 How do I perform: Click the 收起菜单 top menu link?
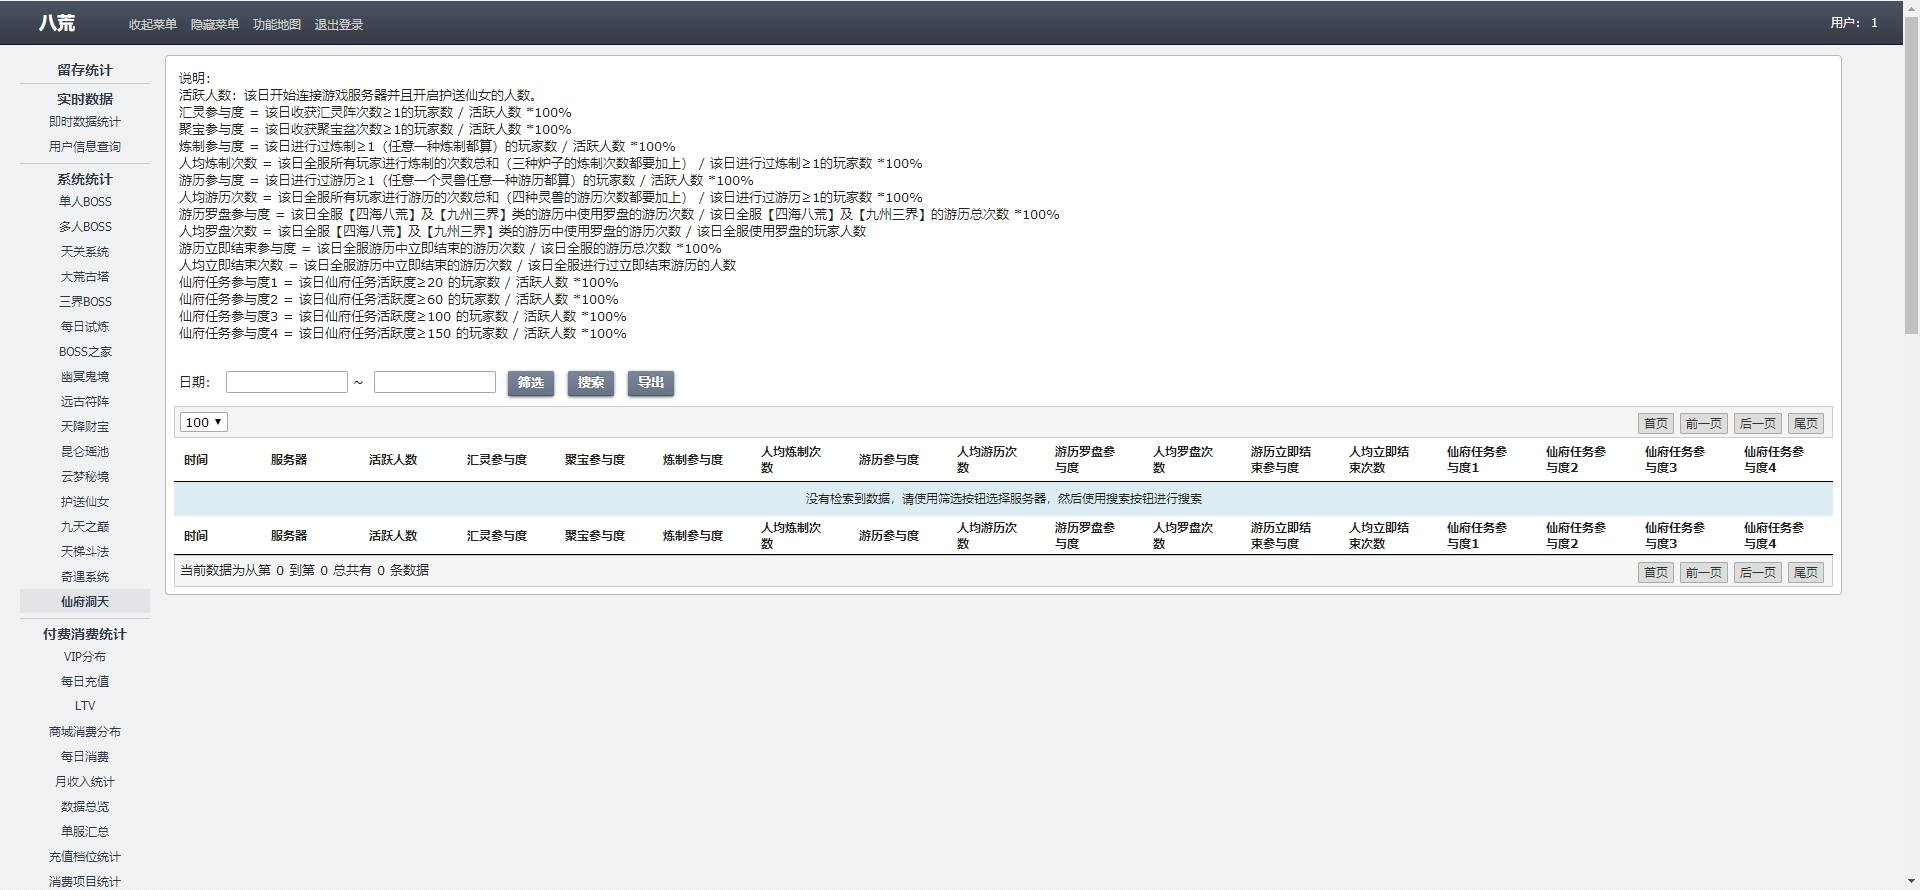(152, 24)
